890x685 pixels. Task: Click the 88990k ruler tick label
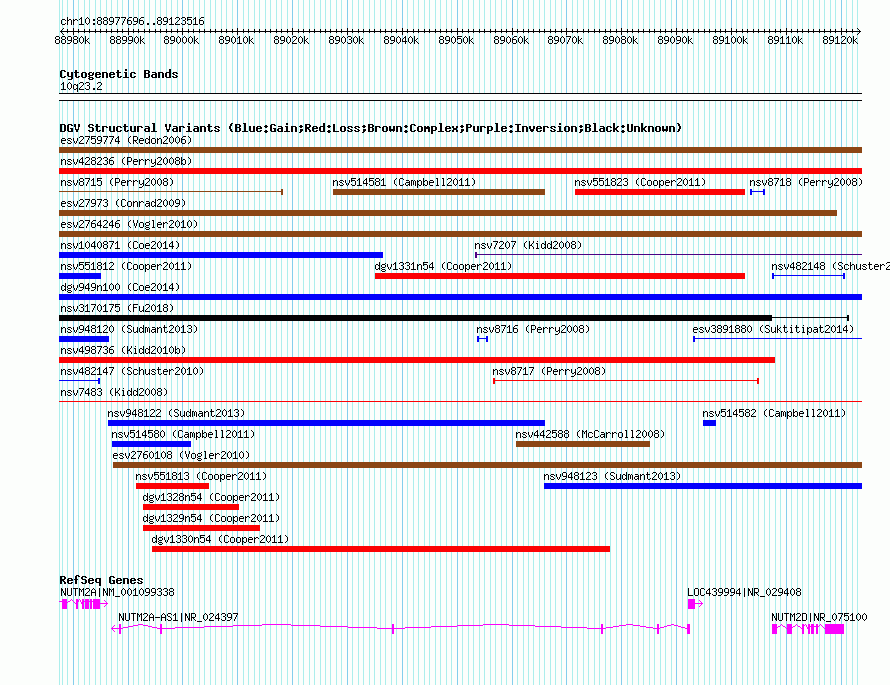(x=127, y=40)
